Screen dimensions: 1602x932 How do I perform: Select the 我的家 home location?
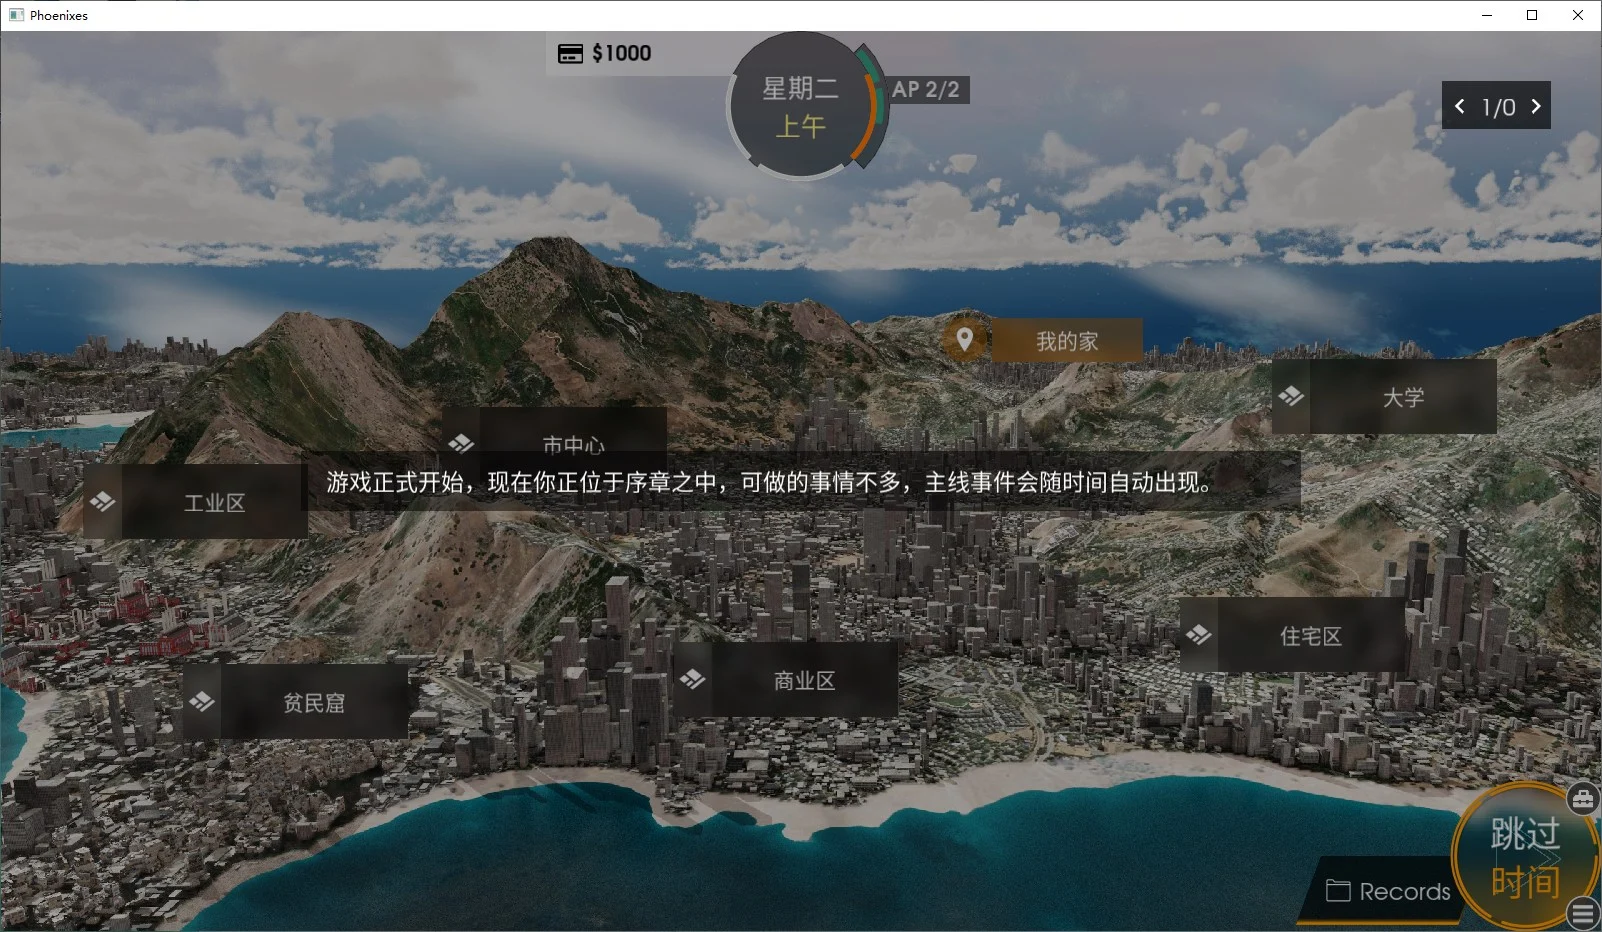click(x=1066, y=341)
